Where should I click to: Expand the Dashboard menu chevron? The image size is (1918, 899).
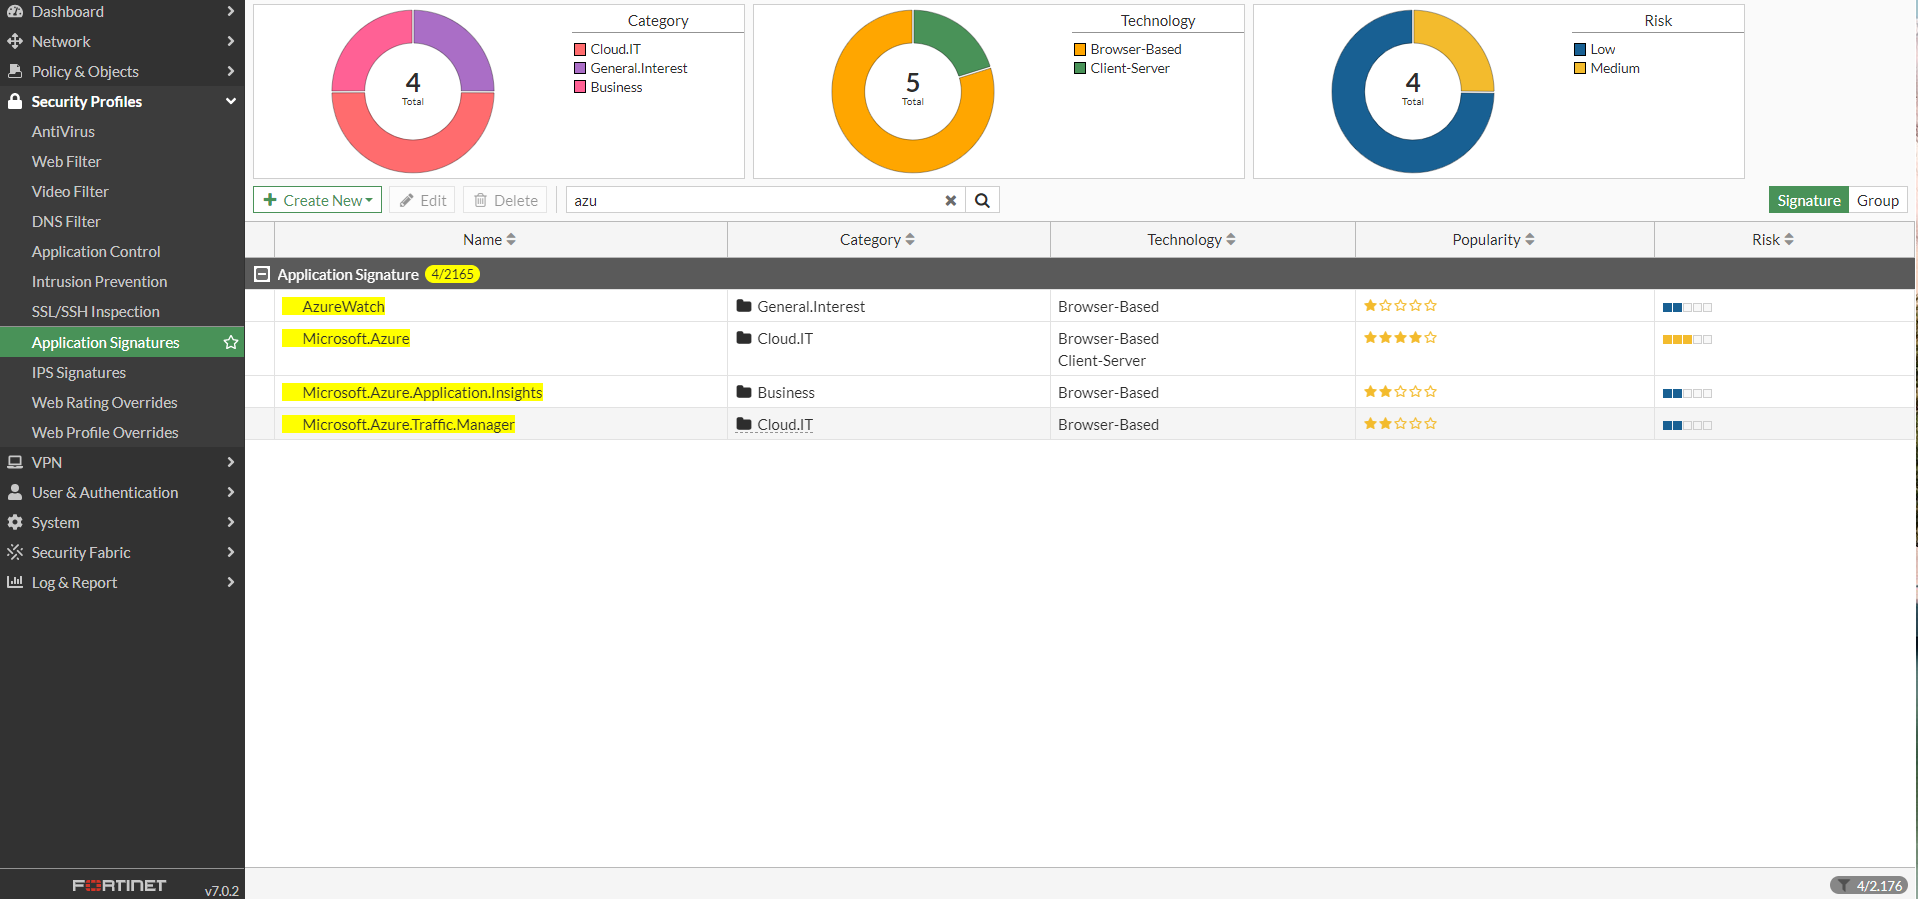231,12
